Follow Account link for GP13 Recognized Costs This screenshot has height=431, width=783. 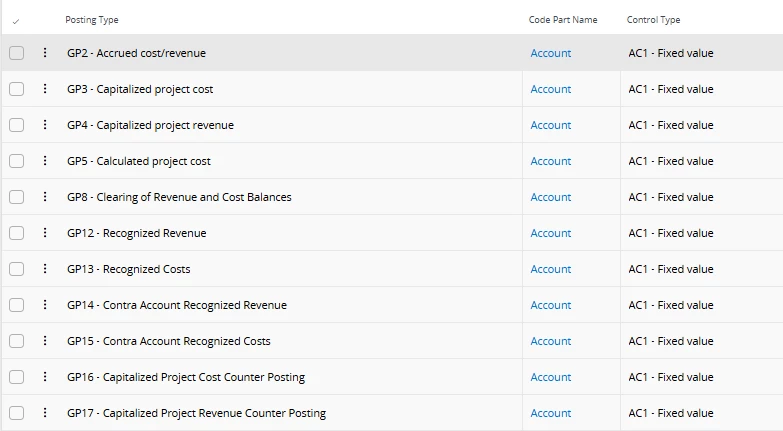click(x=550, y=269)
